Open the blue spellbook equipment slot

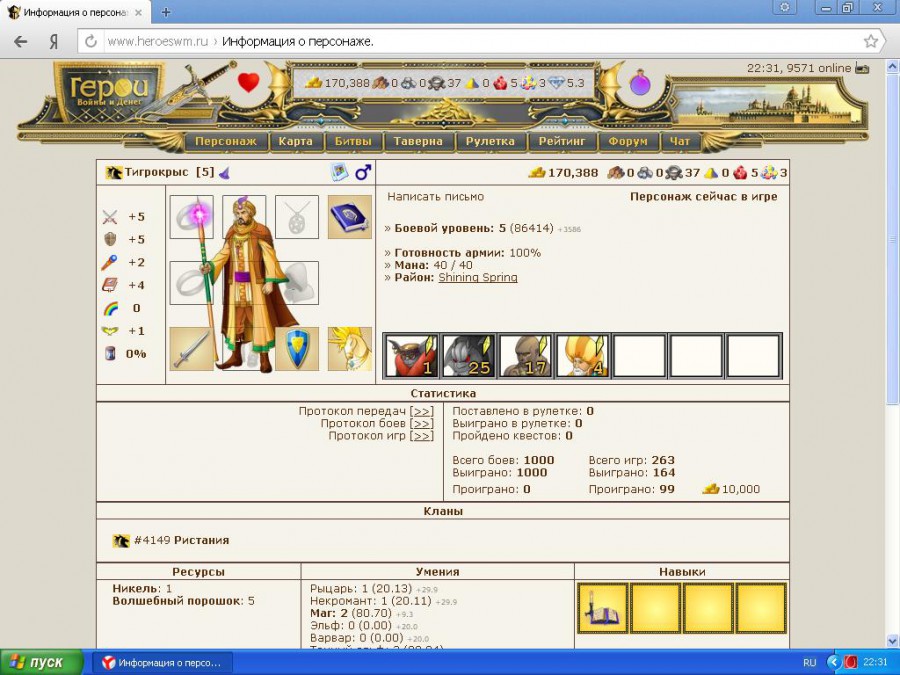[x=350, y=217]
